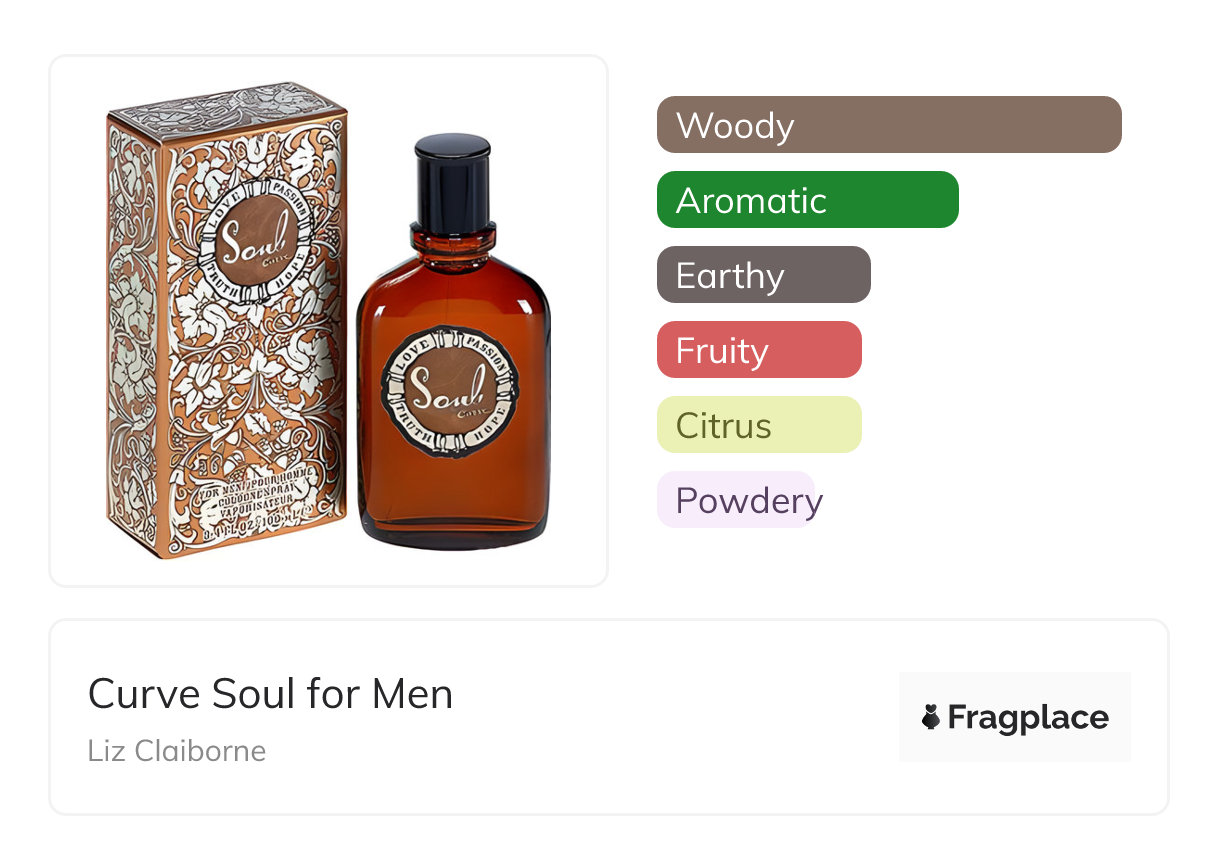Open the Curve Soul for Men title
Image resolution: width=1218 pixels, height=864 pixels.
pyautogui.click(x=271, y=694)
